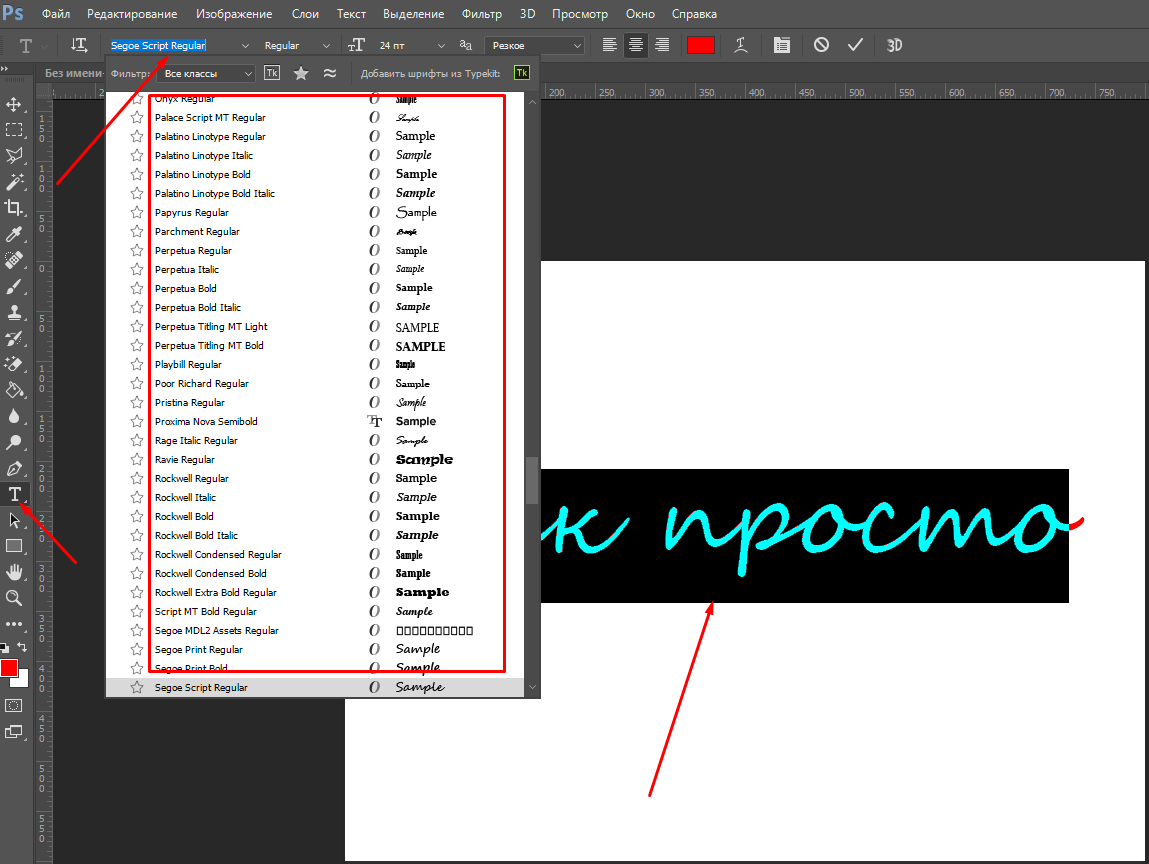Open Слои menu
The height and width of the screenshot is (864, 1149).
[305, 14]
